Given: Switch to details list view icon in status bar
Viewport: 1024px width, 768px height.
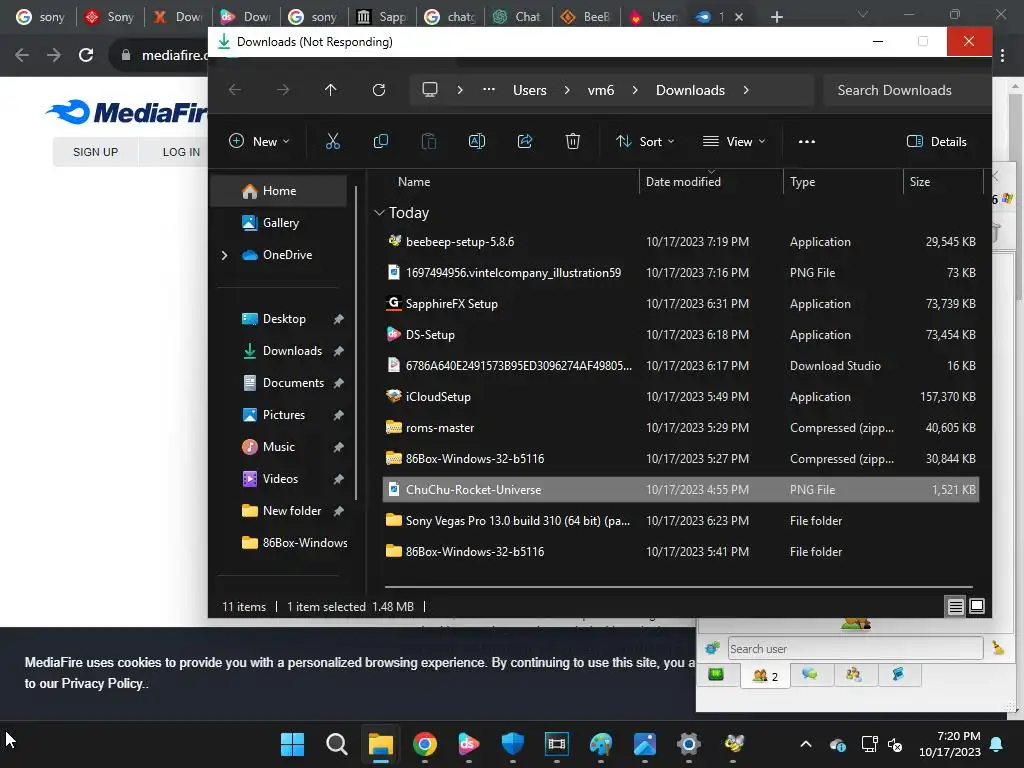Looking at the screenshot, I should pyautogui.click(x=955, y=607).
